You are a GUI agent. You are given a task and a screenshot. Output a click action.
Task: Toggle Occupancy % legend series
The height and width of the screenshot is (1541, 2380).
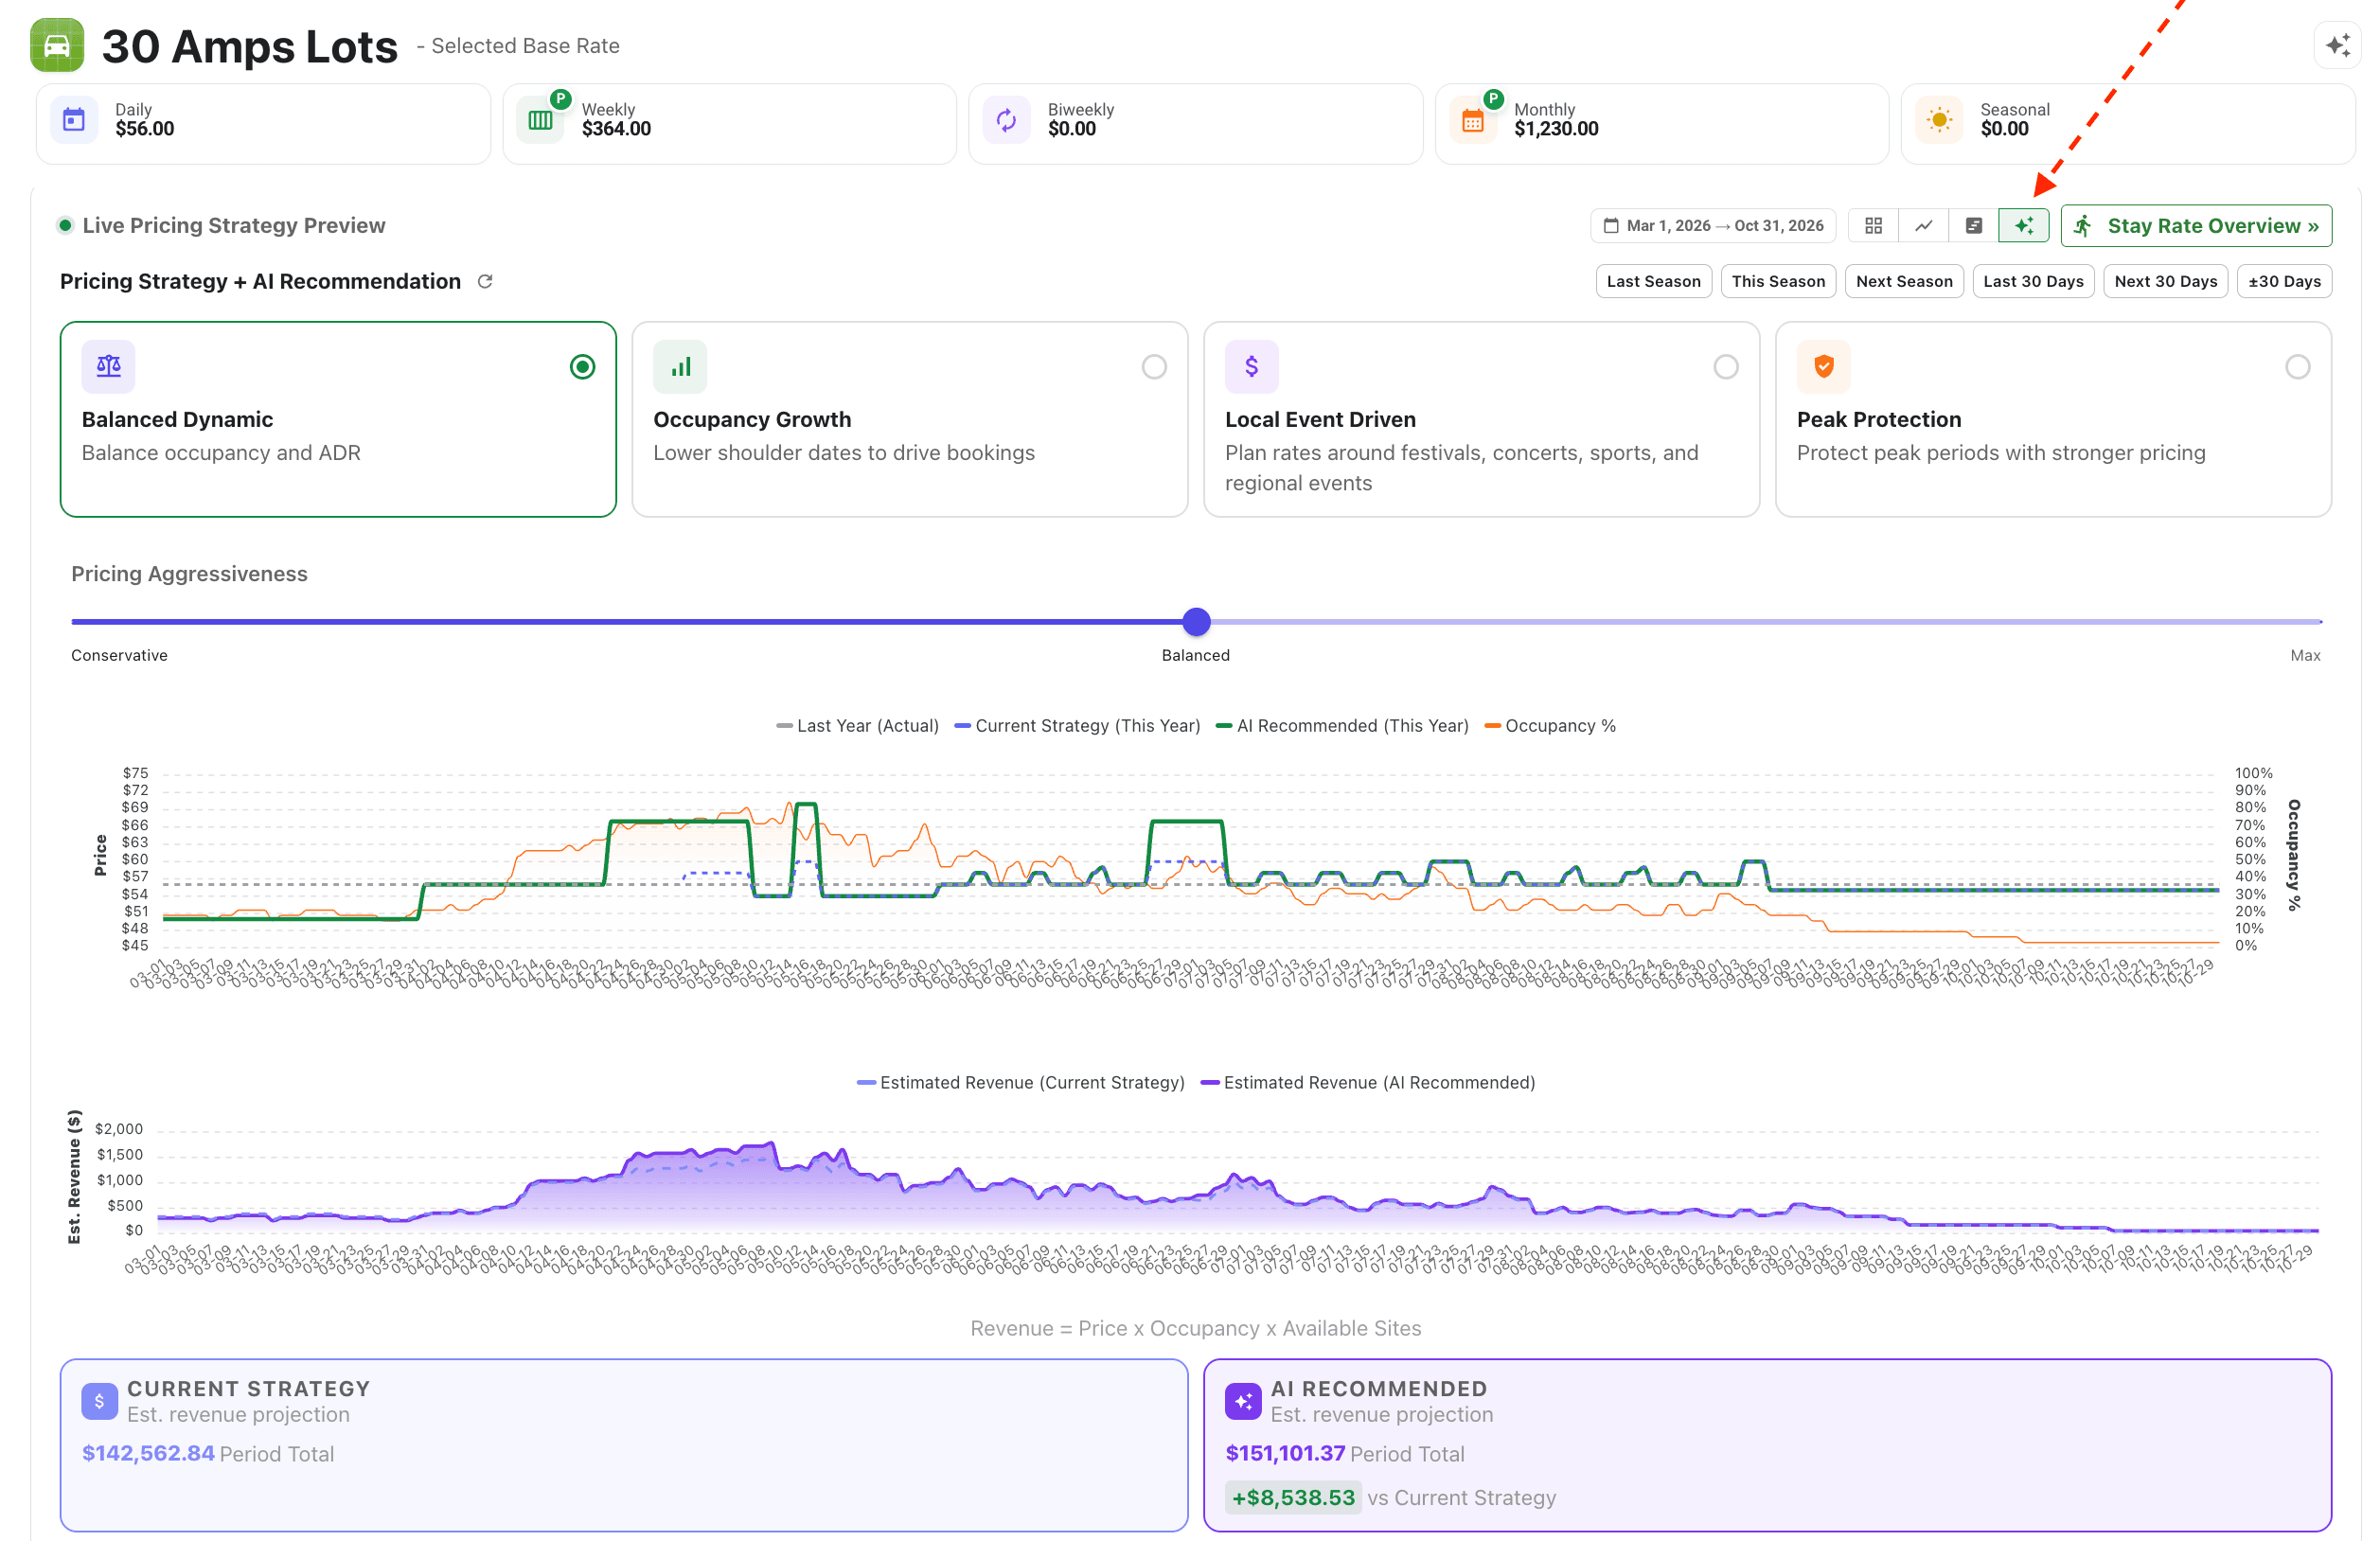pos(1550,726)
